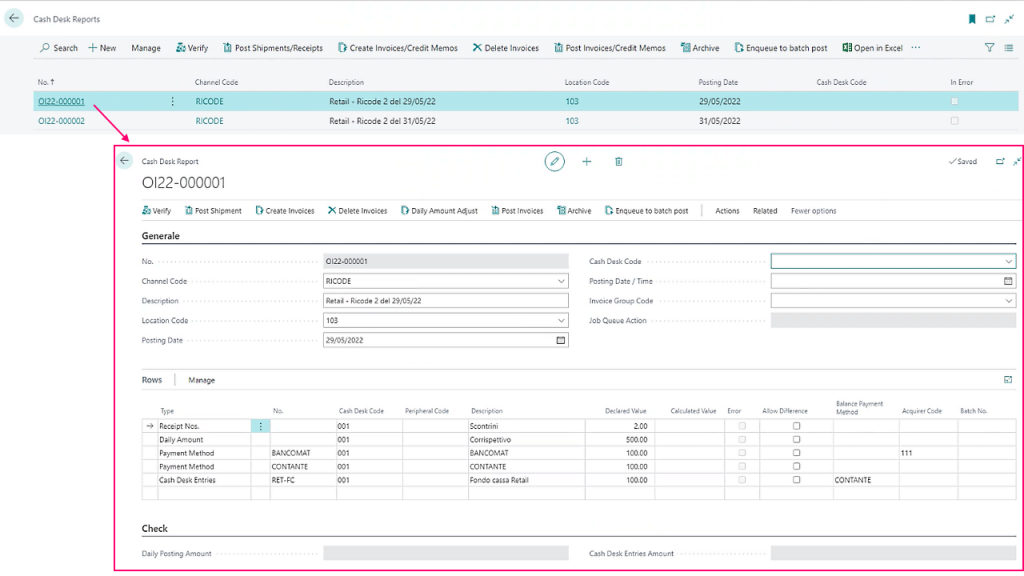Toggle In Error checkbox for OI22-000001
This screenshot has width=1024, height=576.
pyautogui.click(x=954, y=101)
